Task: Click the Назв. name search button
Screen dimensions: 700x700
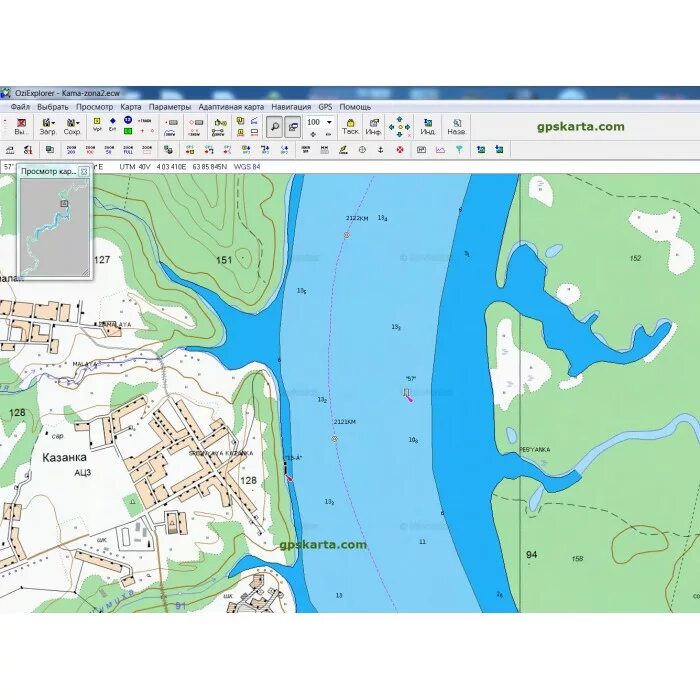Action: coord(457,127)
